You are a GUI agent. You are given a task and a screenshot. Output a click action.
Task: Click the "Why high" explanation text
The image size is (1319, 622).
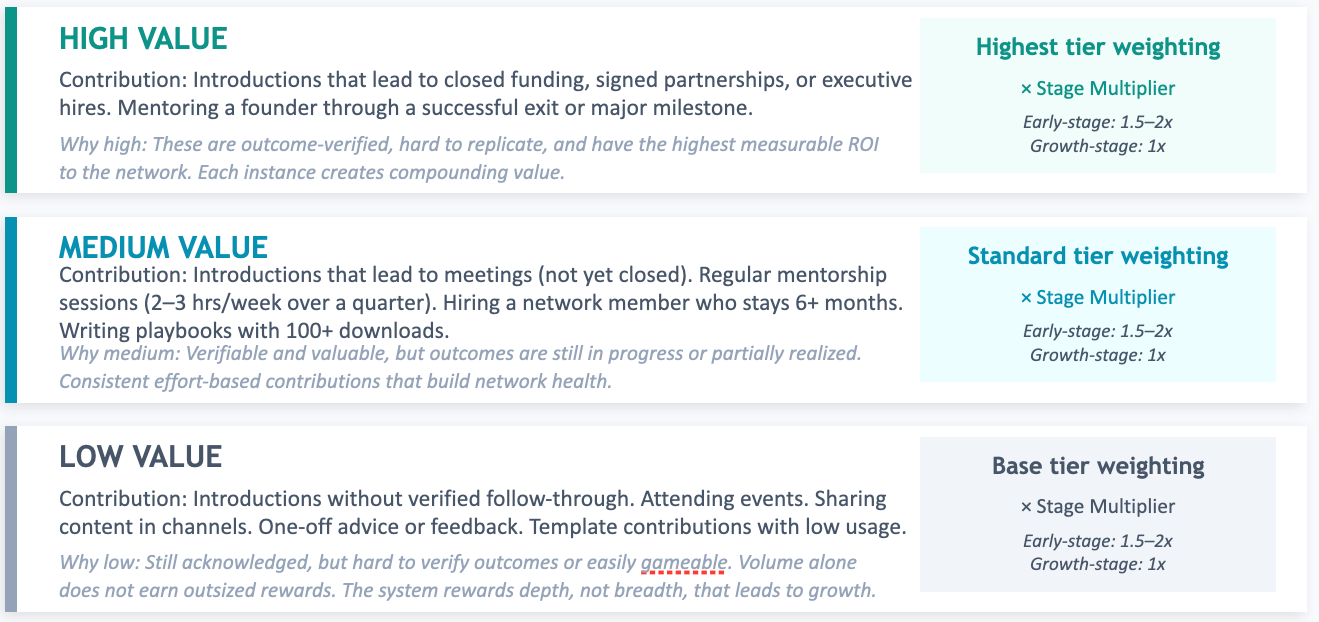click(468, 158)
